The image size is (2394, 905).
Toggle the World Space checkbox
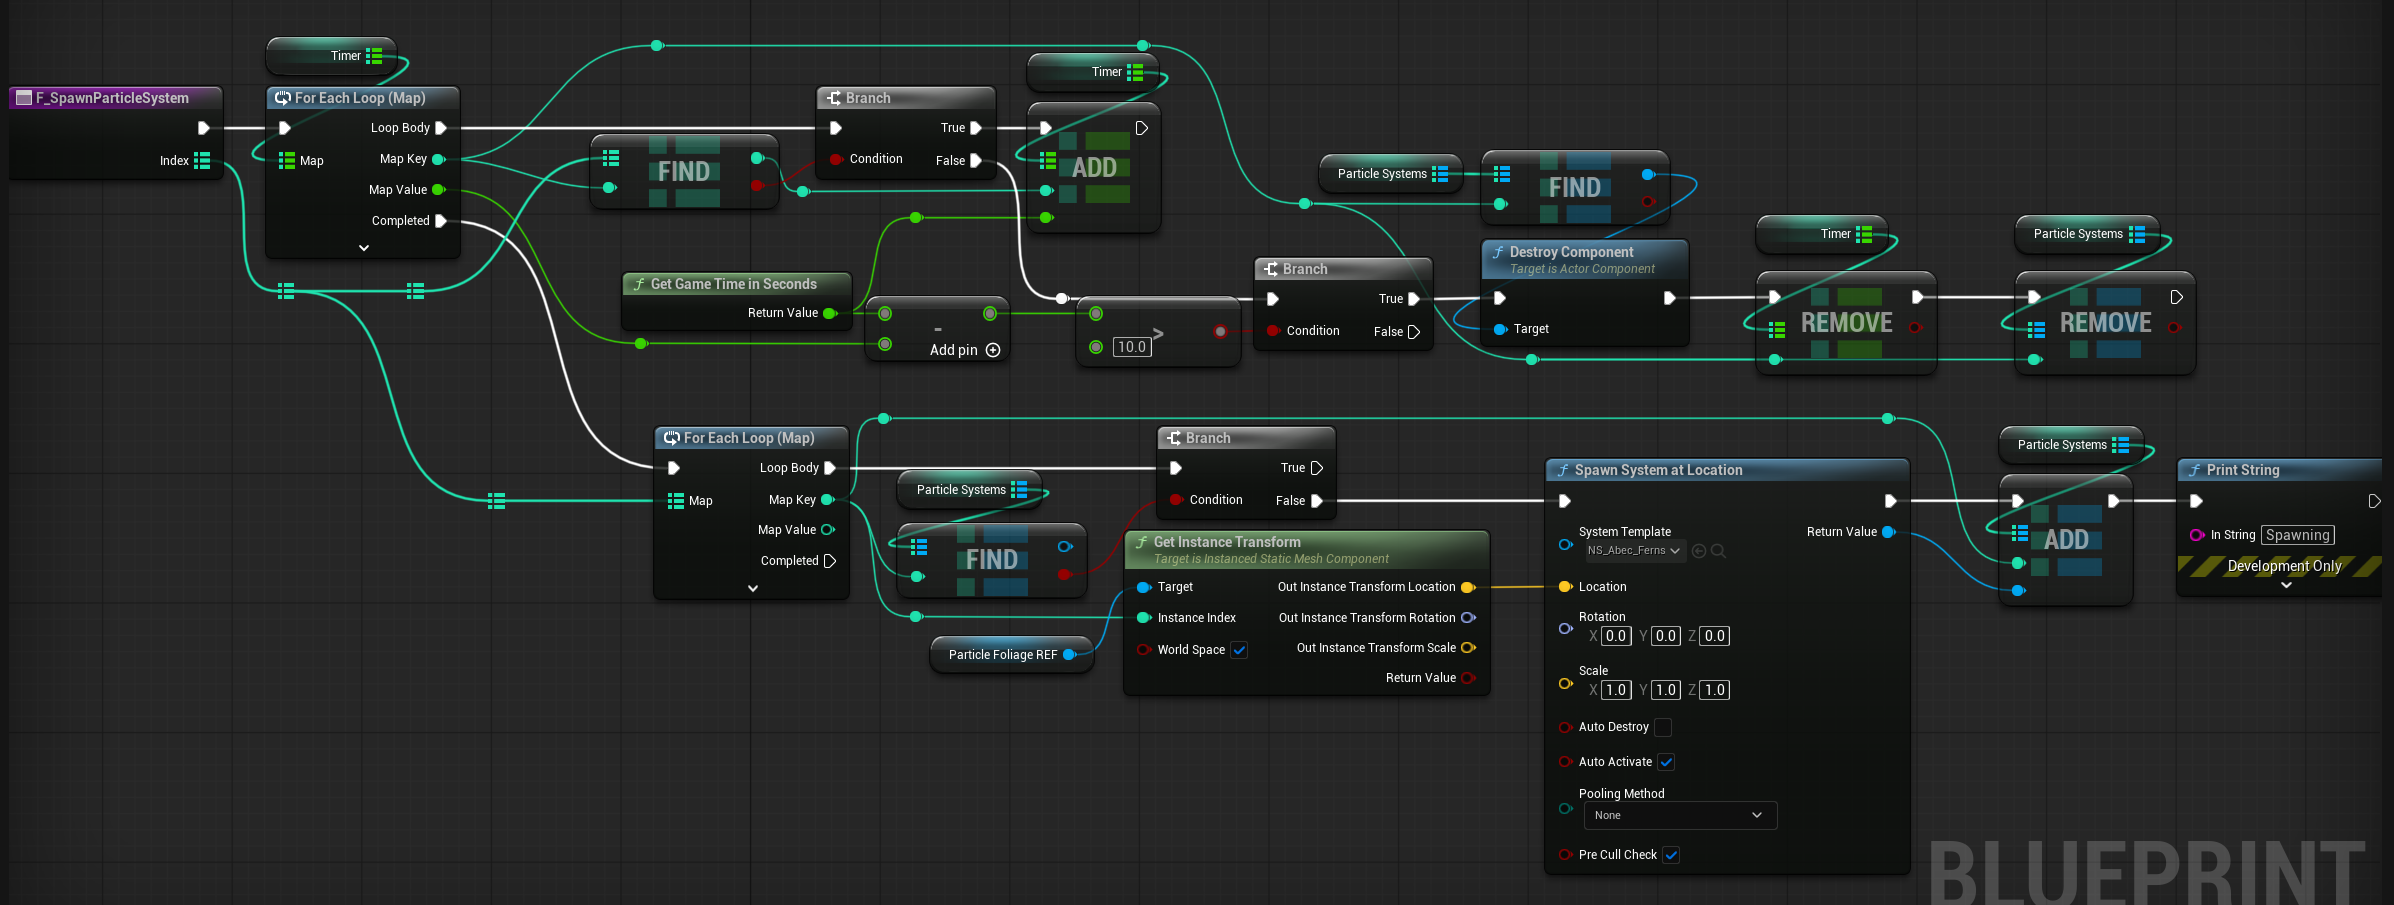coord(1239,650)
